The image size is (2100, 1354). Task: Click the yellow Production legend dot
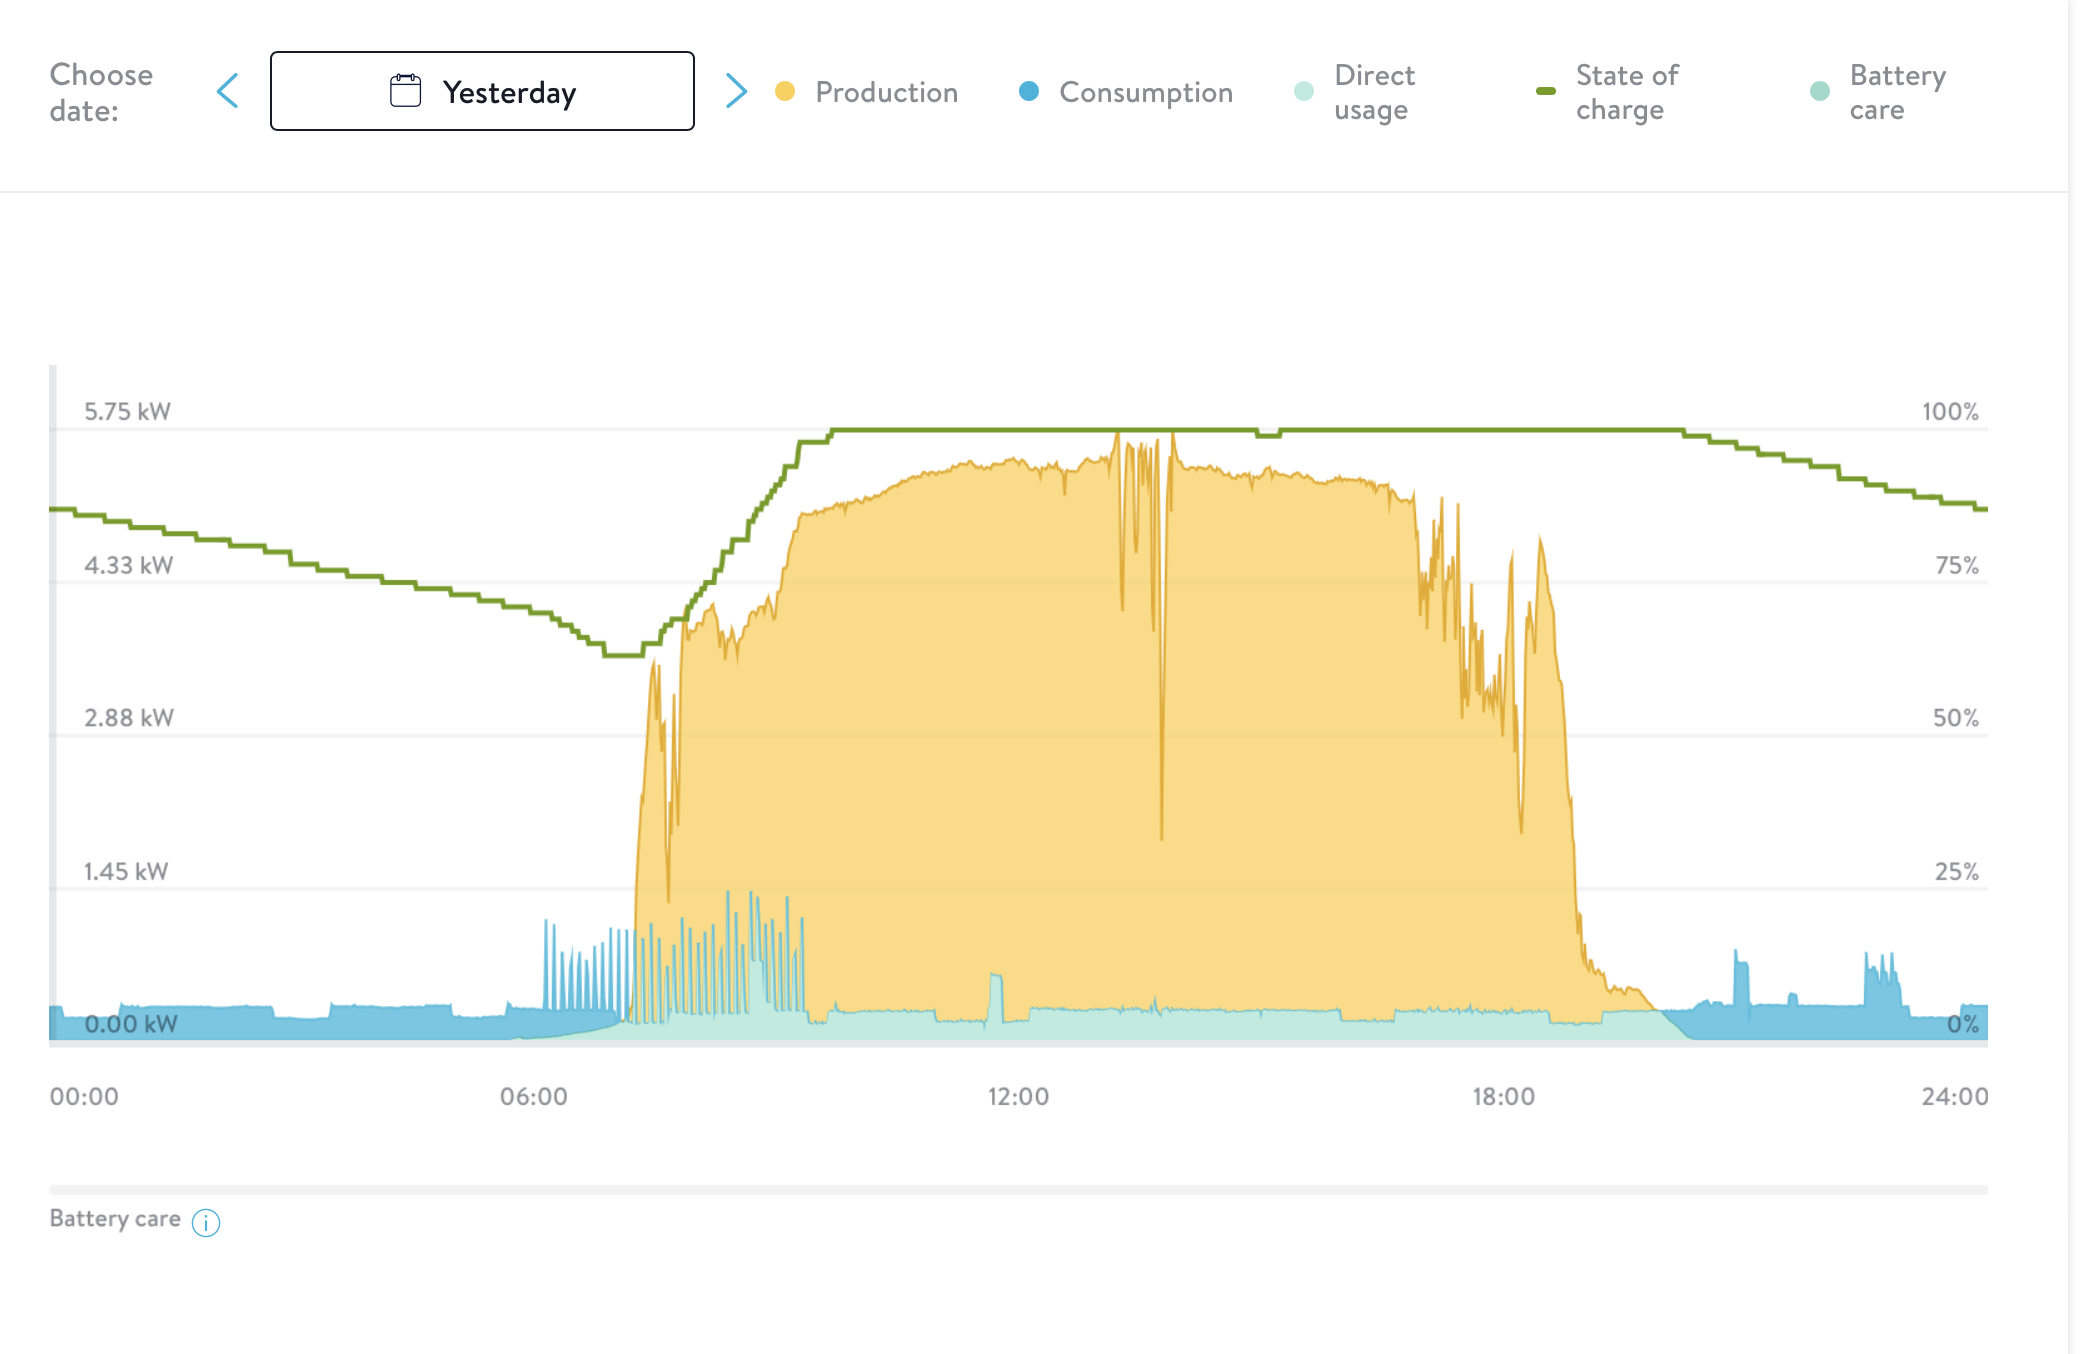point(785,92)
